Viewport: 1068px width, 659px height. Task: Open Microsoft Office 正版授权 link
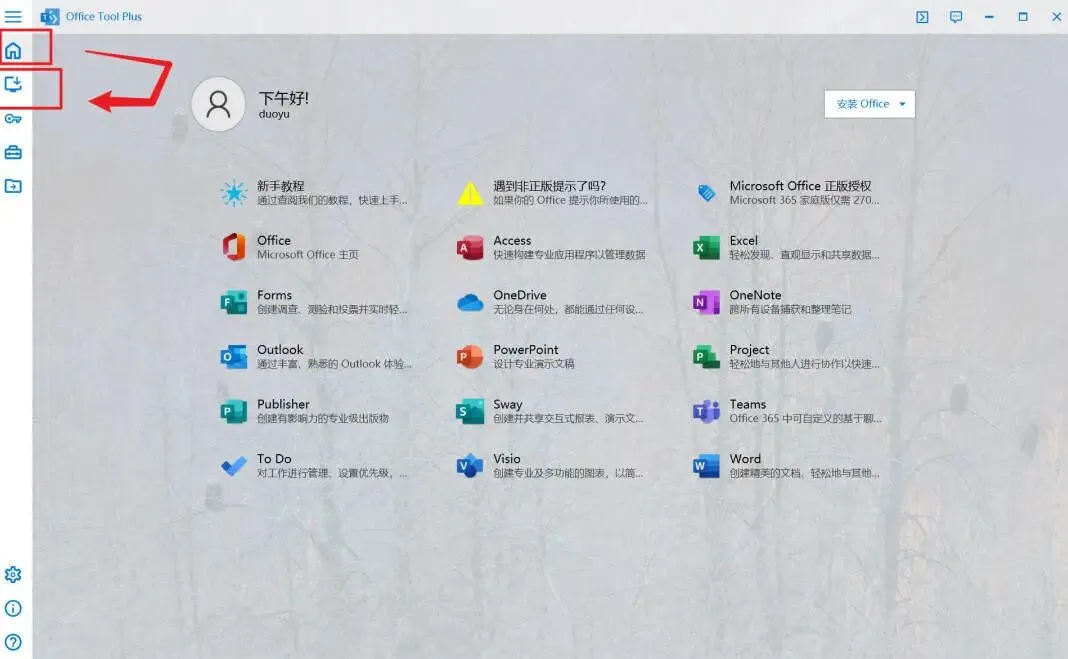(800, 186)
